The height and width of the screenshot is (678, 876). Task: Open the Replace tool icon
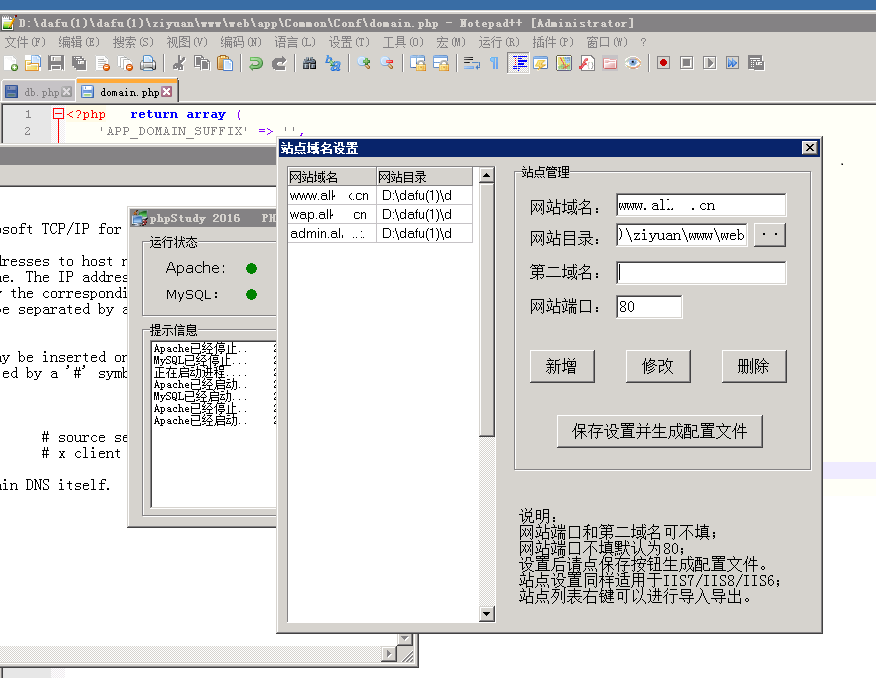click(333, 64)
